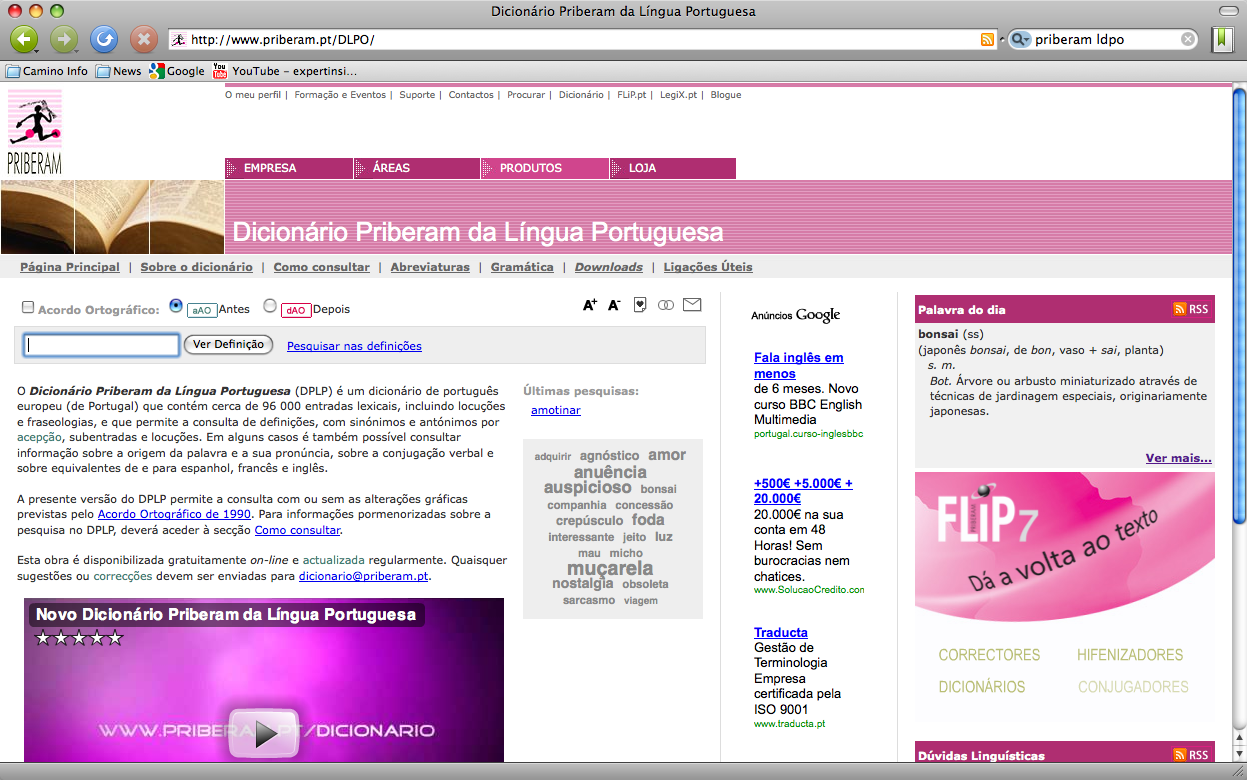This screenshot has height=780, width=1247.
Task: Open the Google bookmark
Action: coord(177,71)
